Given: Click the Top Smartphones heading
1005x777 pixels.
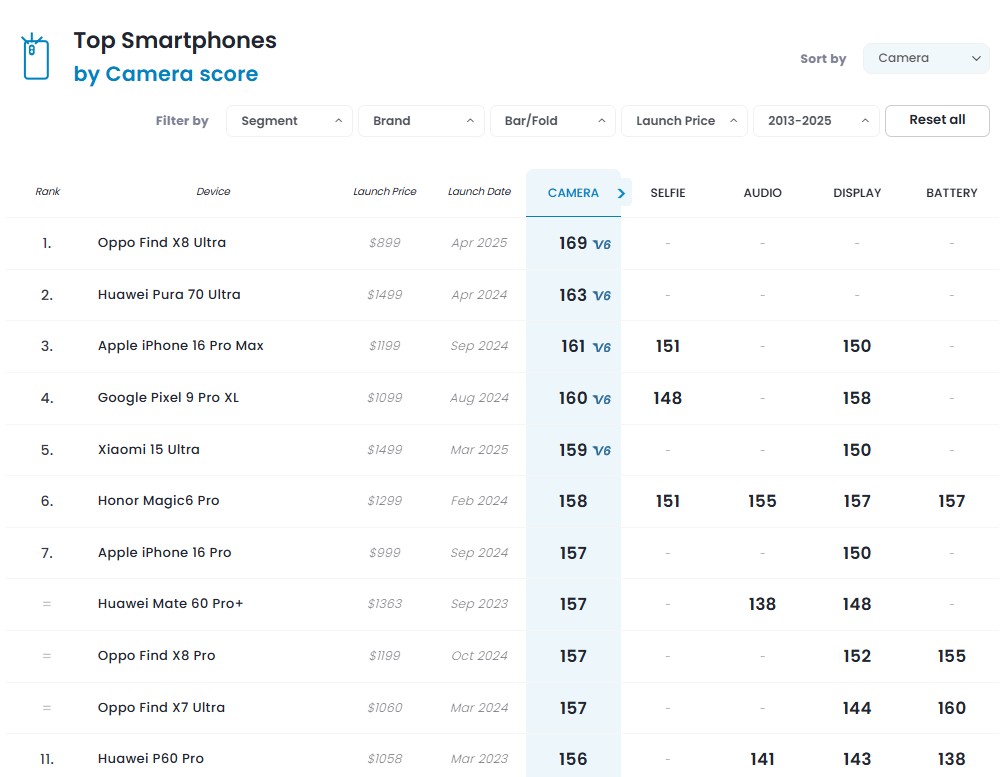Looking at the screenshot, I should (x=175, y=40).
